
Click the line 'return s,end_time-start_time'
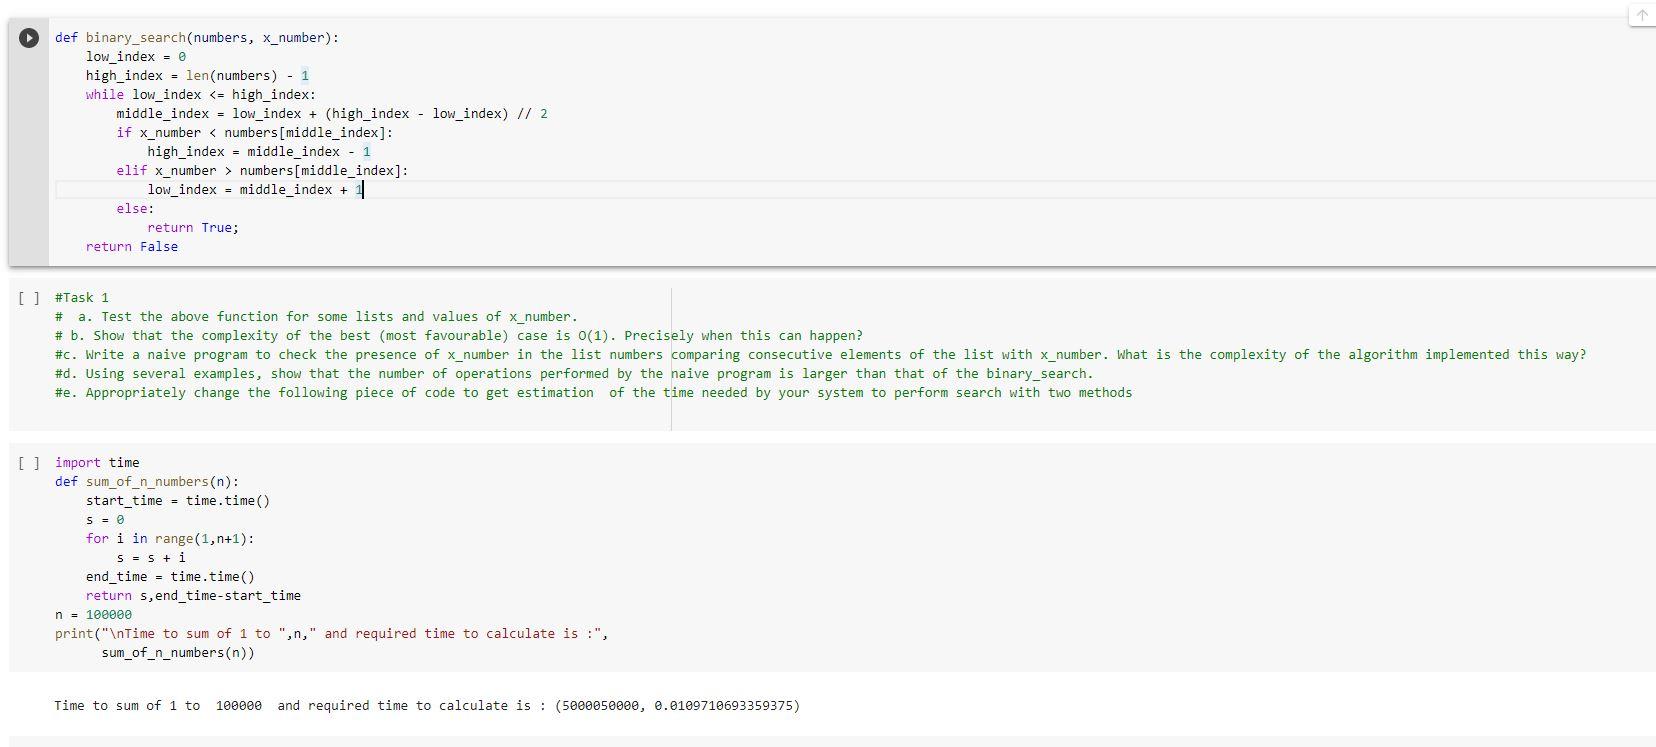pyautogui.click(x=193, y=596)
